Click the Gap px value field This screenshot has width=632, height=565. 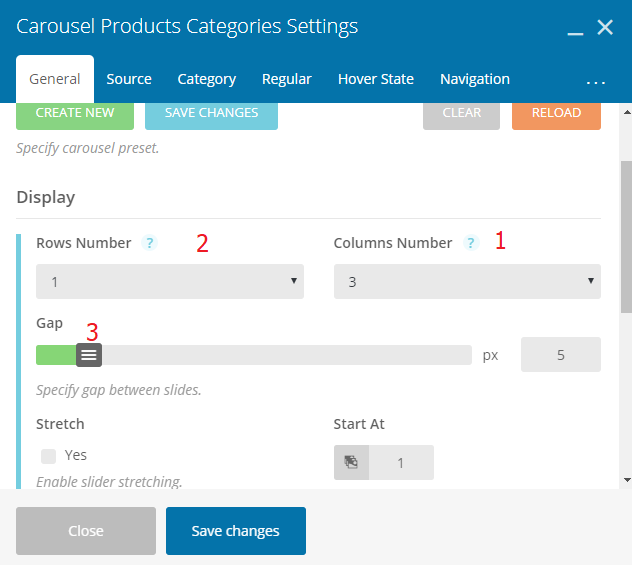pyautogui.click(x=561, y=355)
